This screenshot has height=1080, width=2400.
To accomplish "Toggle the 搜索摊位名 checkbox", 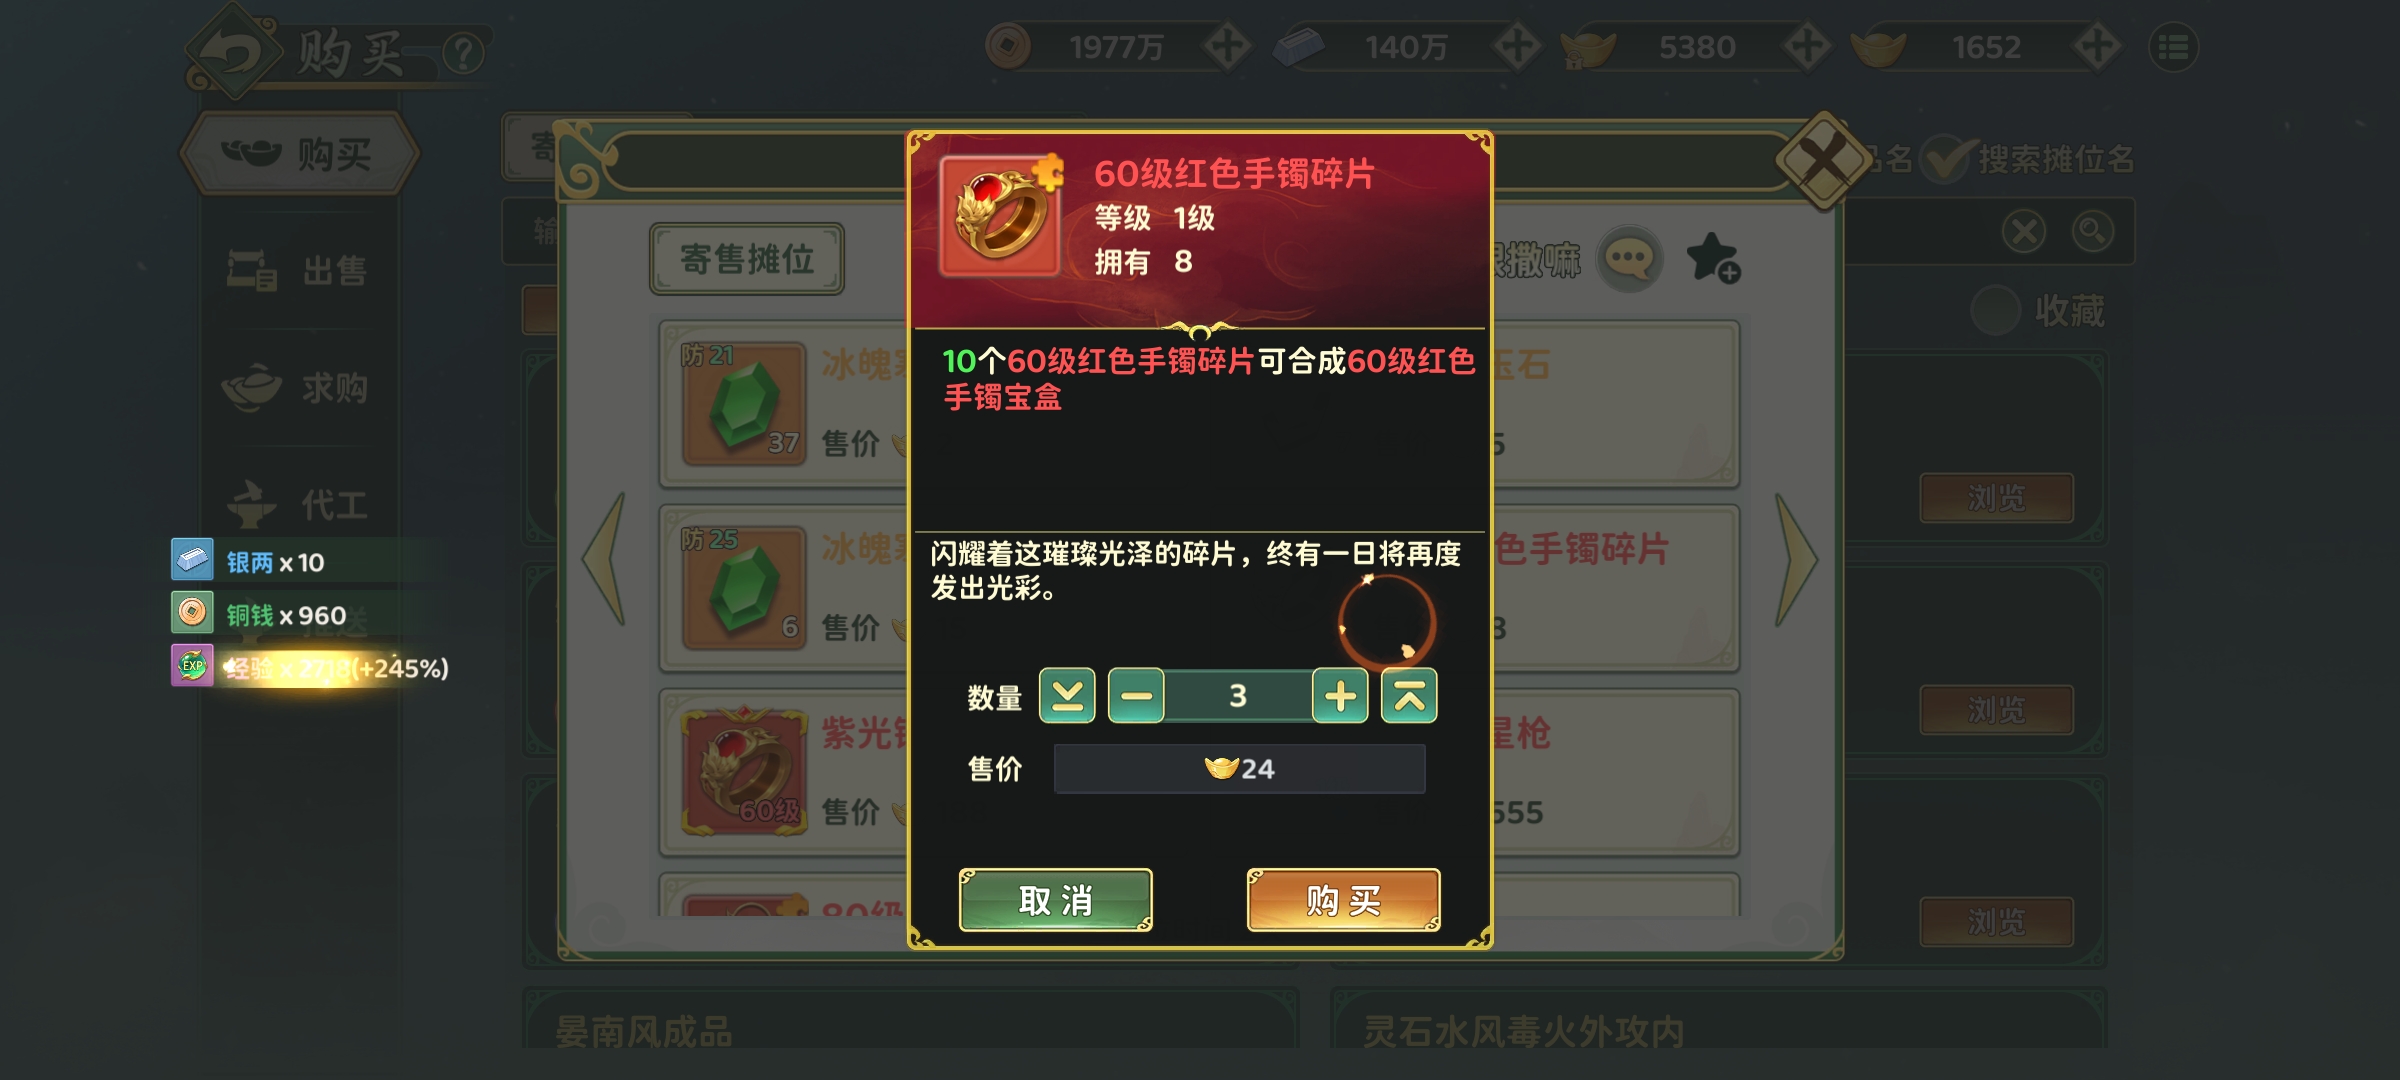I will [x=1946, y=160].
